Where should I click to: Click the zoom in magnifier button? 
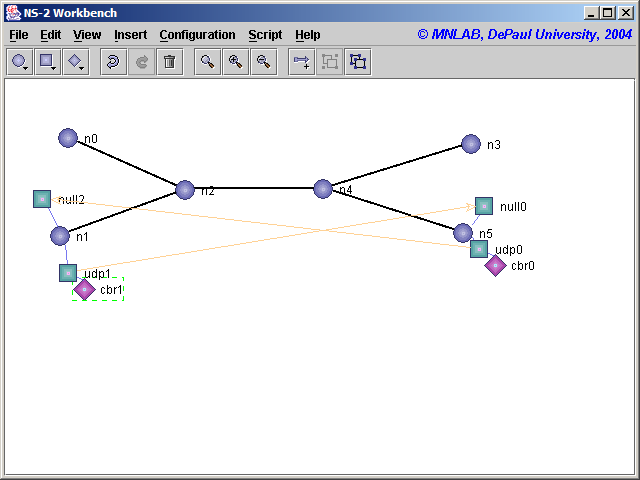[x=236, y=62]
